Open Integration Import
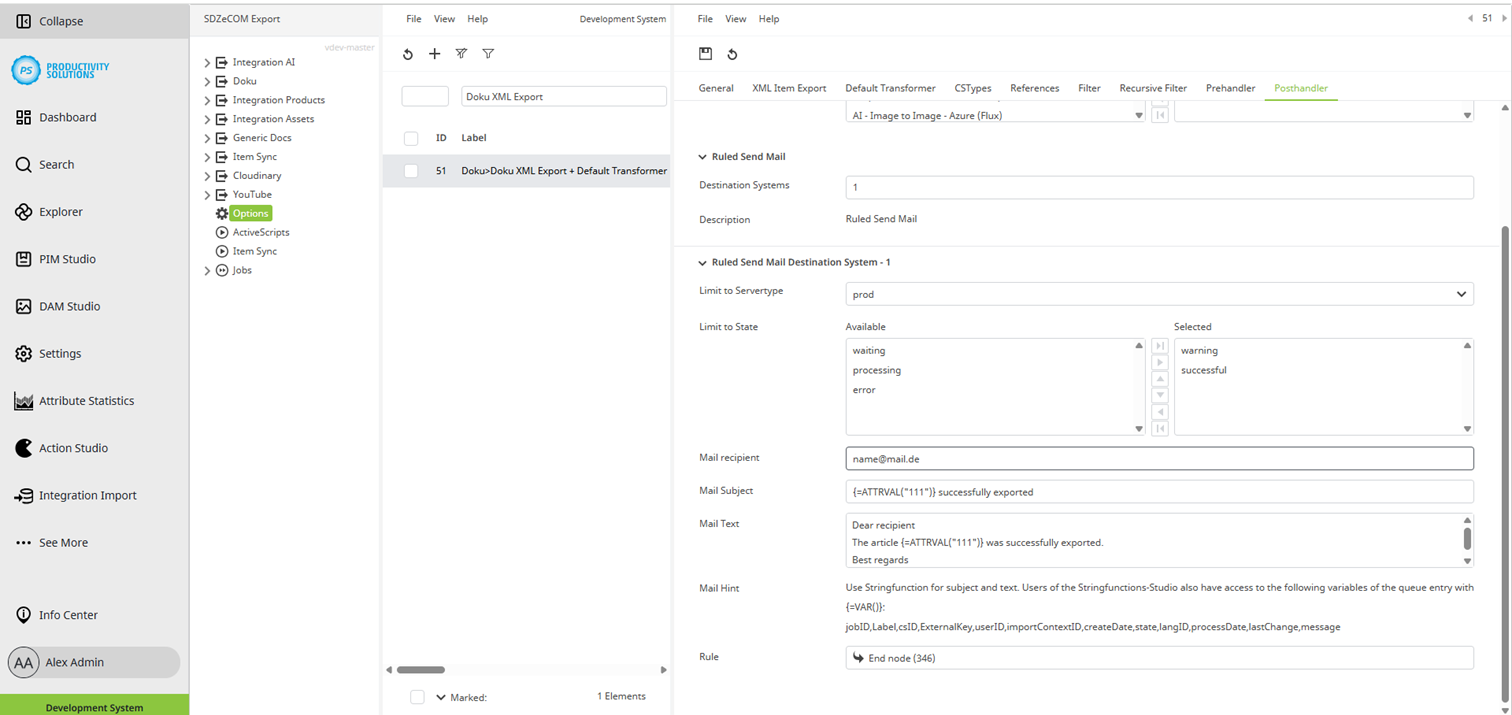The width and height of the screenshot is (1512, 715). pyautogui.click(x=76, y=495)
